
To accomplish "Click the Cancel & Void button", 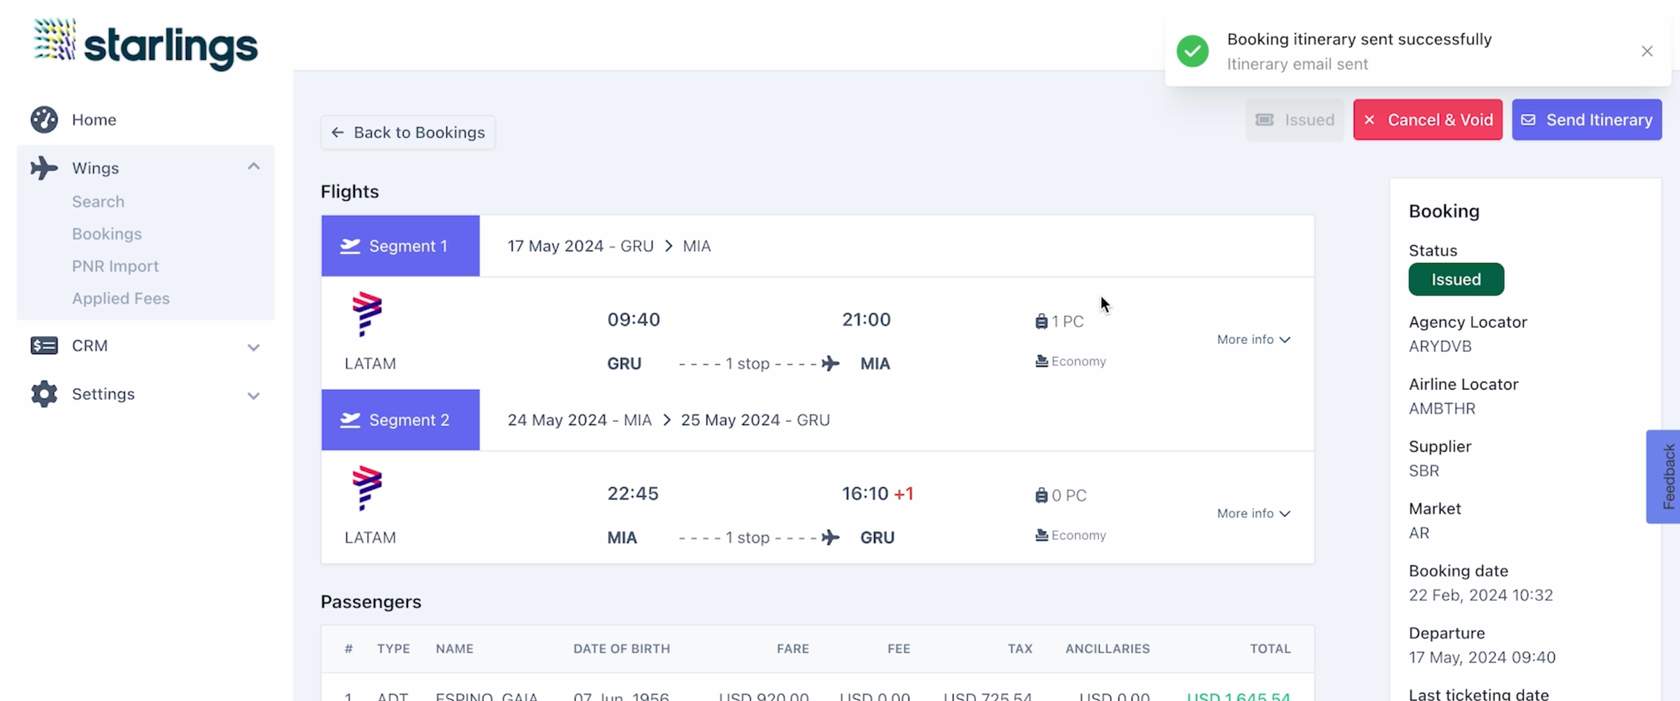I will (x=1427, y=120).
